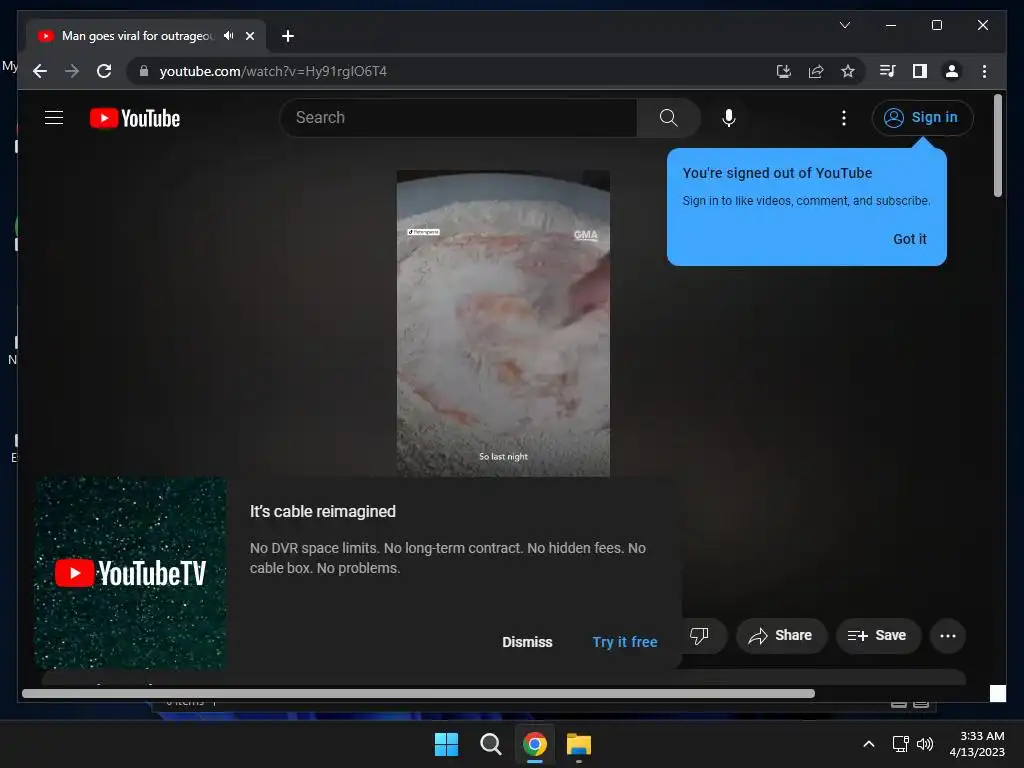The image size is (1024, 768).
Task: Share the video
Action: coord(781,635)
